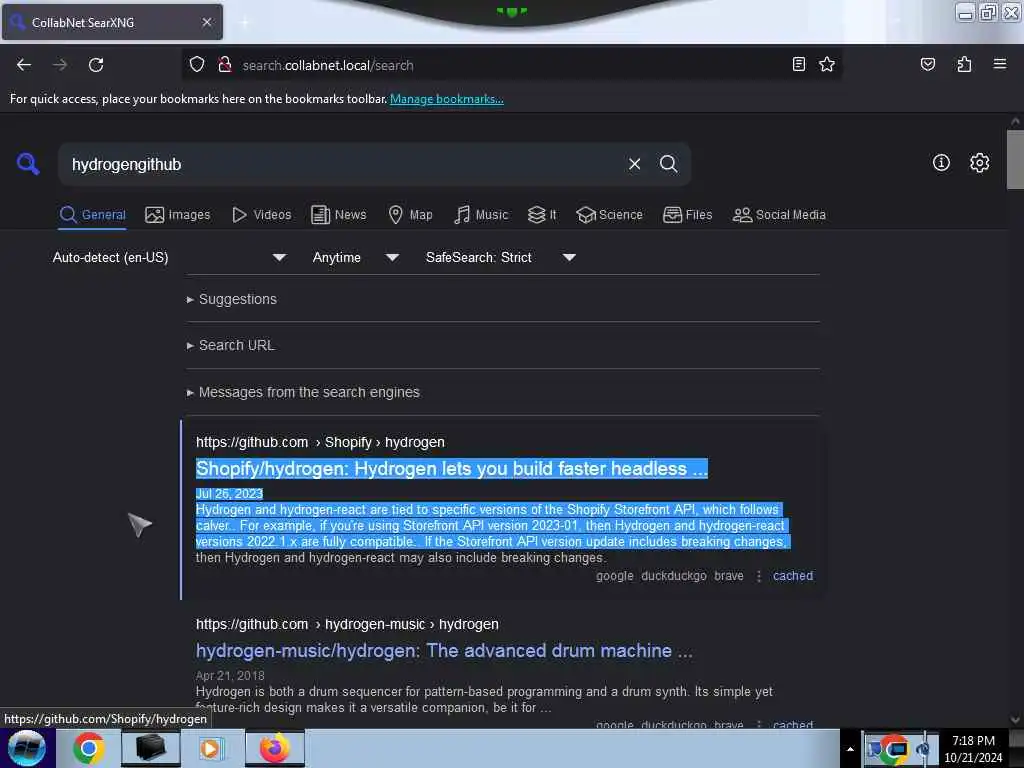
Task: Click the github.com hydrogen-music URL breadcrumb
Action: tap(347, 624)
